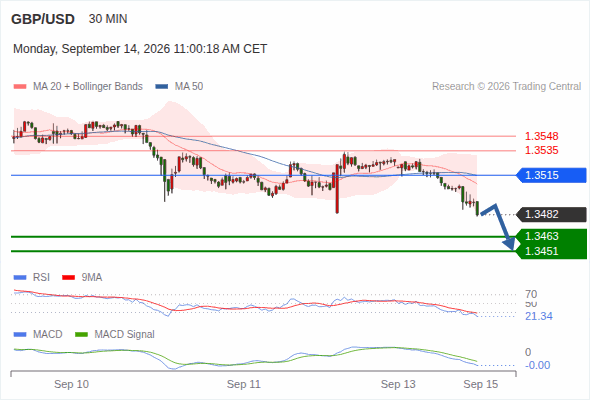The width and height of the screenshot is (590, 400).
Task: Click the Research Trading Central copyright text
Action: (506, 87)
